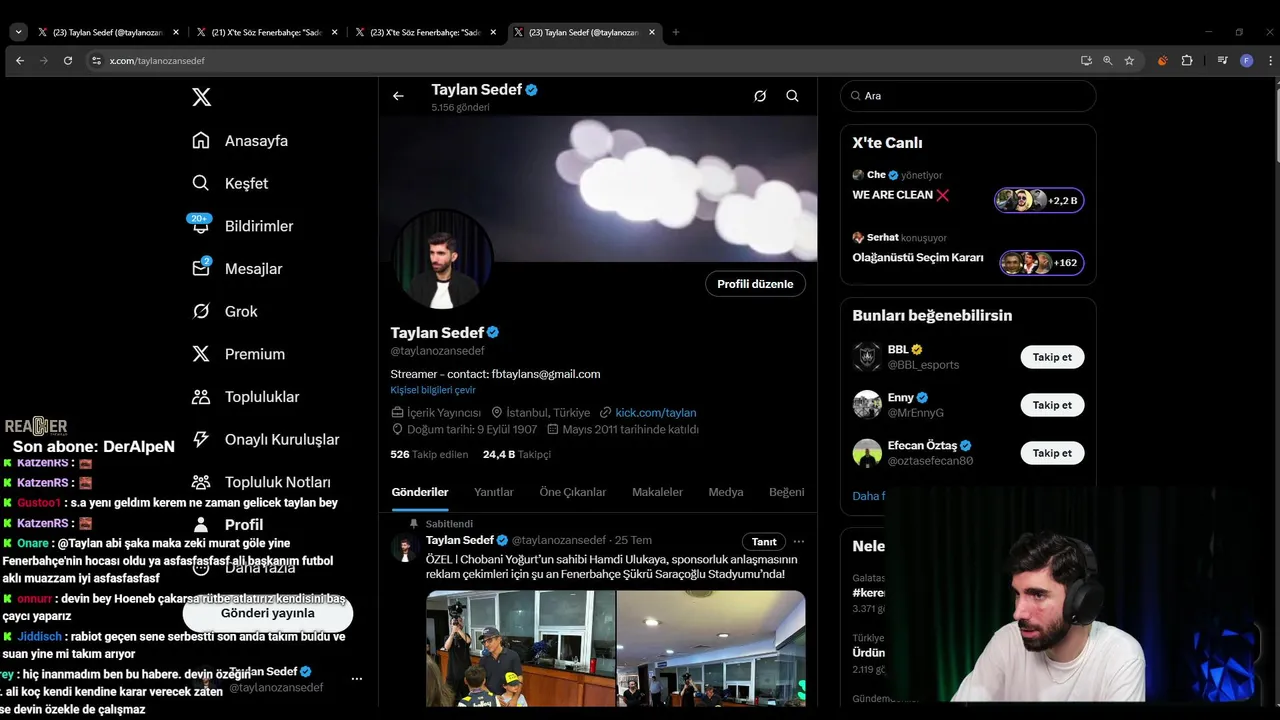Switch to Yanıtlar tab
This screenshot has height=720, width=1280.
[x=494, y=492]
